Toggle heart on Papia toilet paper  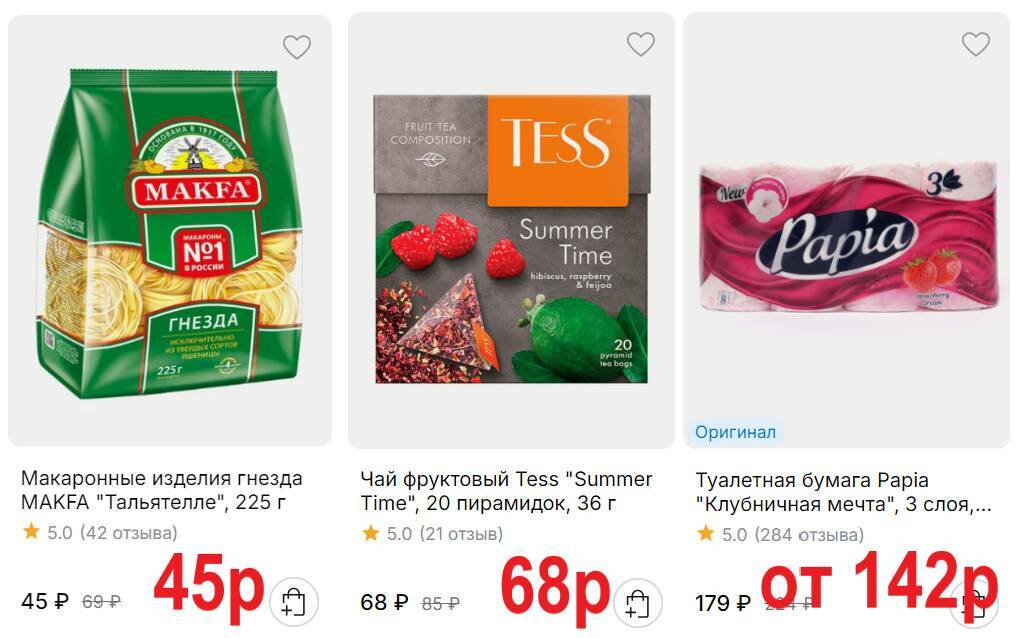coord(975,44)
